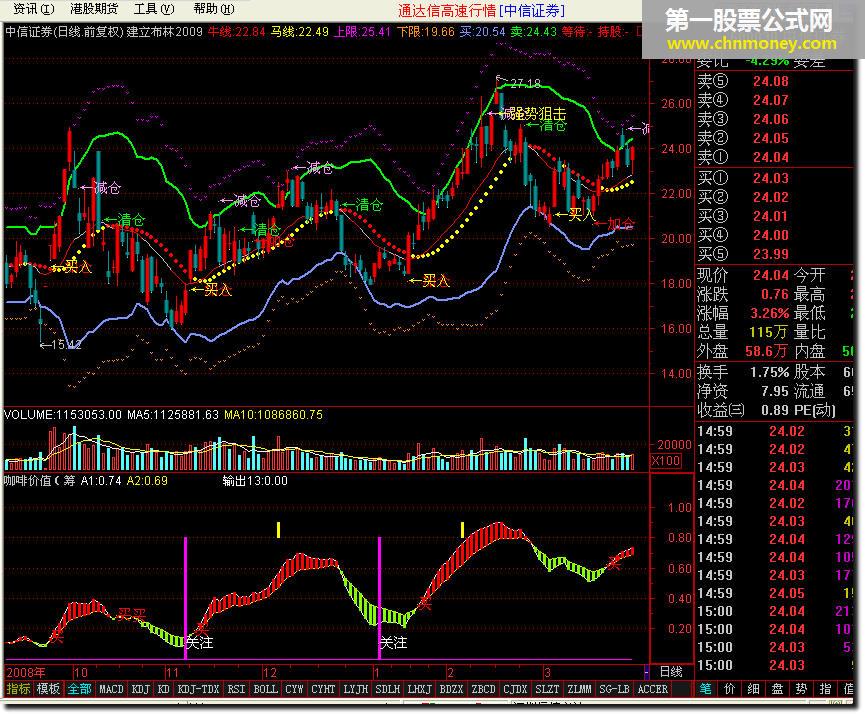Select the 盘 tab
The image size is (865, 715).
tap(777, 689)
